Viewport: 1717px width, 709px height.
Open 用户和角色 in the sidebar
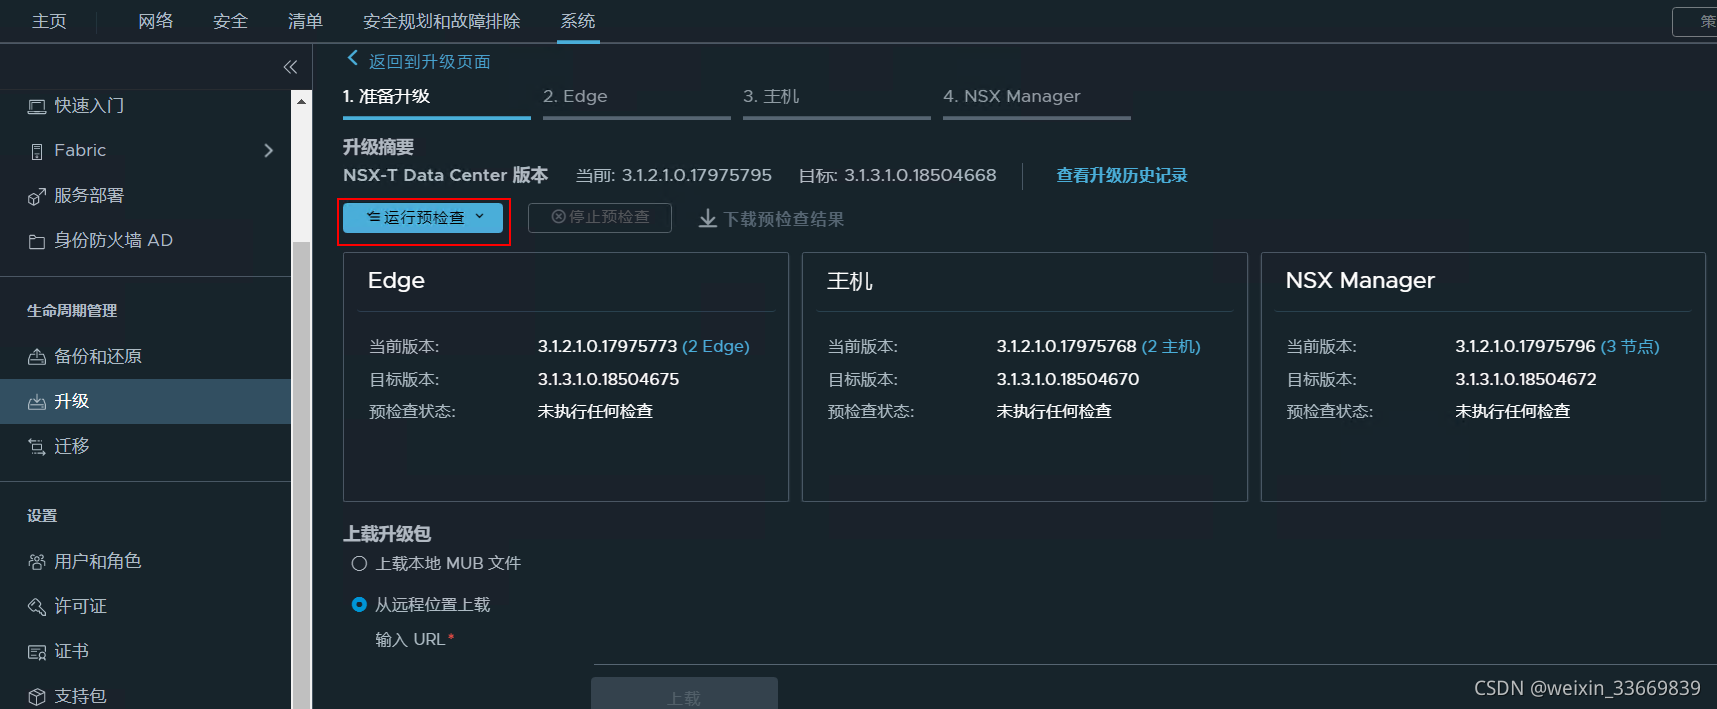tap(98, 562)
